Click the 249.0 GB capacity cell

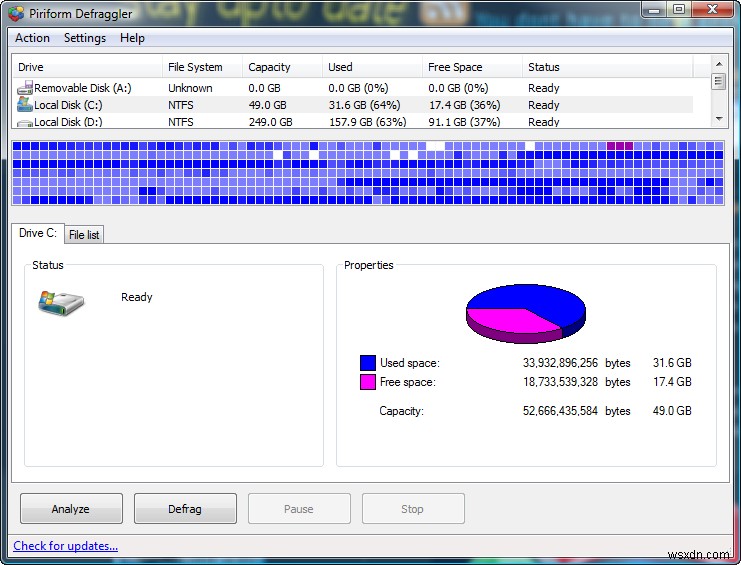click(x=270, y=122)
